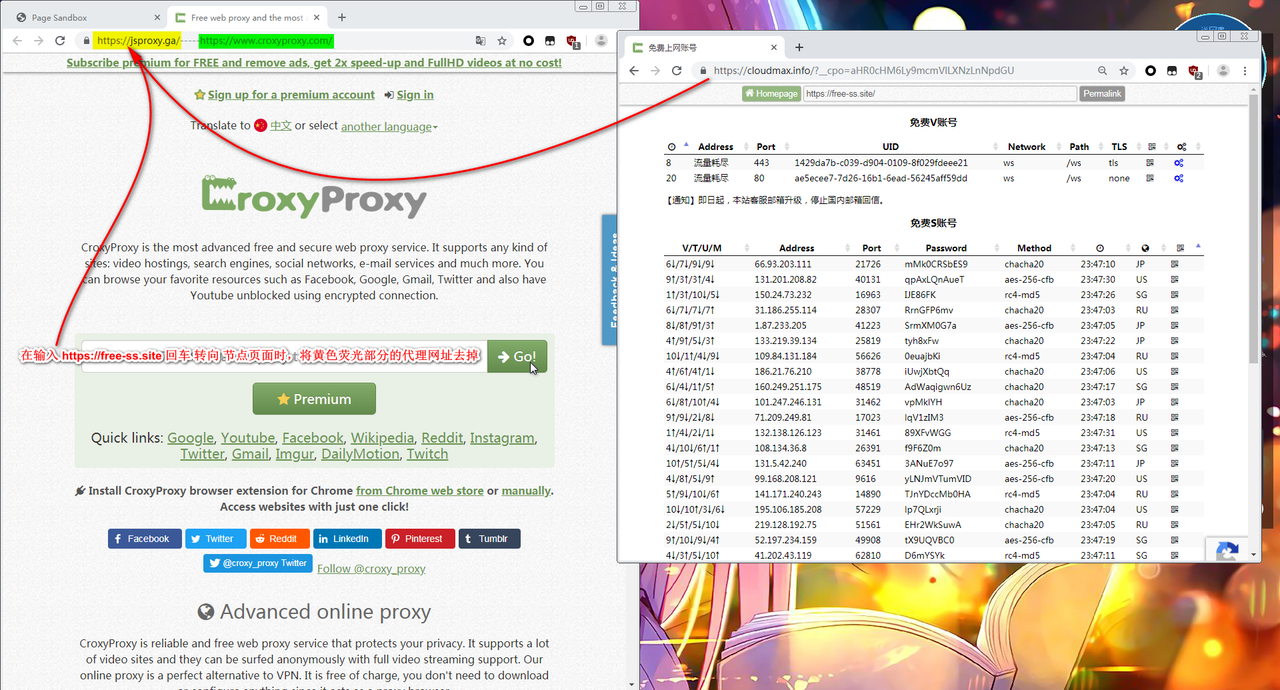Click the lock icon in cloudmax.info address bar
Viewport: 1280px width, 690px height.
703,71
